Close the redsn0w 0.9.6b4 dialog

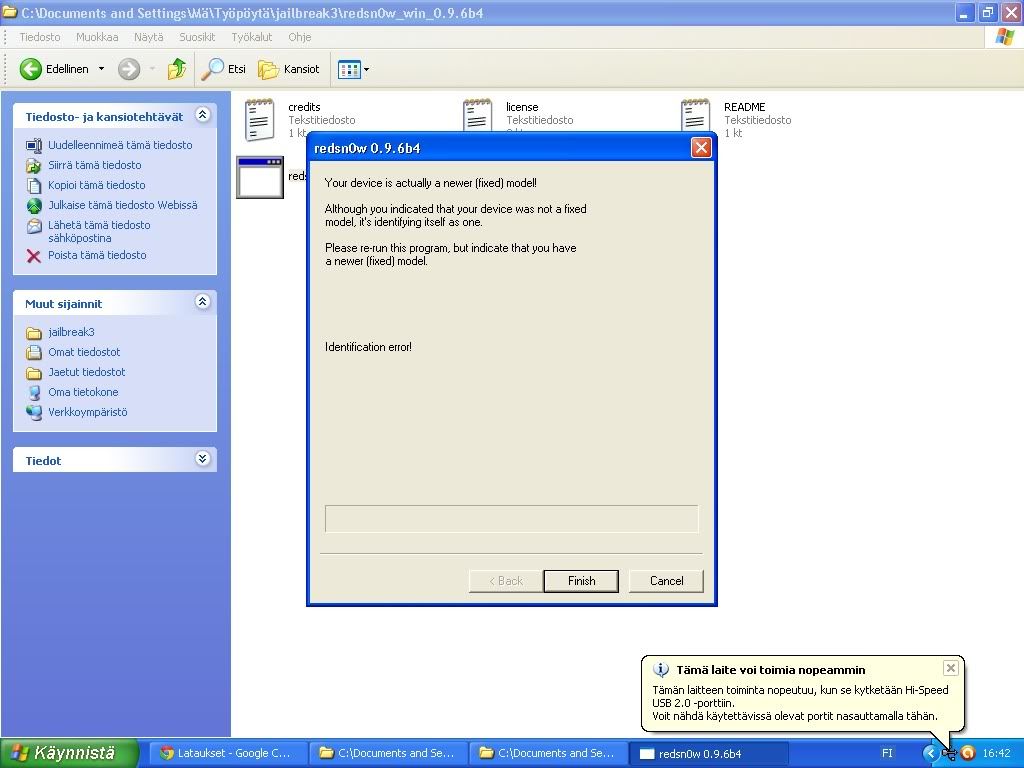(701, 148)
